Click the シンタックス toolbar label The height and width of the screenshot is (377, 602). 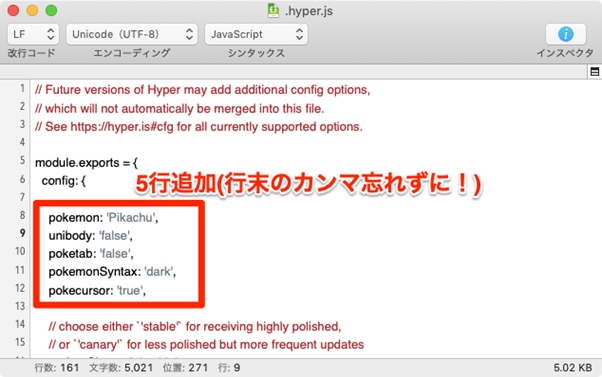tap(256, 53)
